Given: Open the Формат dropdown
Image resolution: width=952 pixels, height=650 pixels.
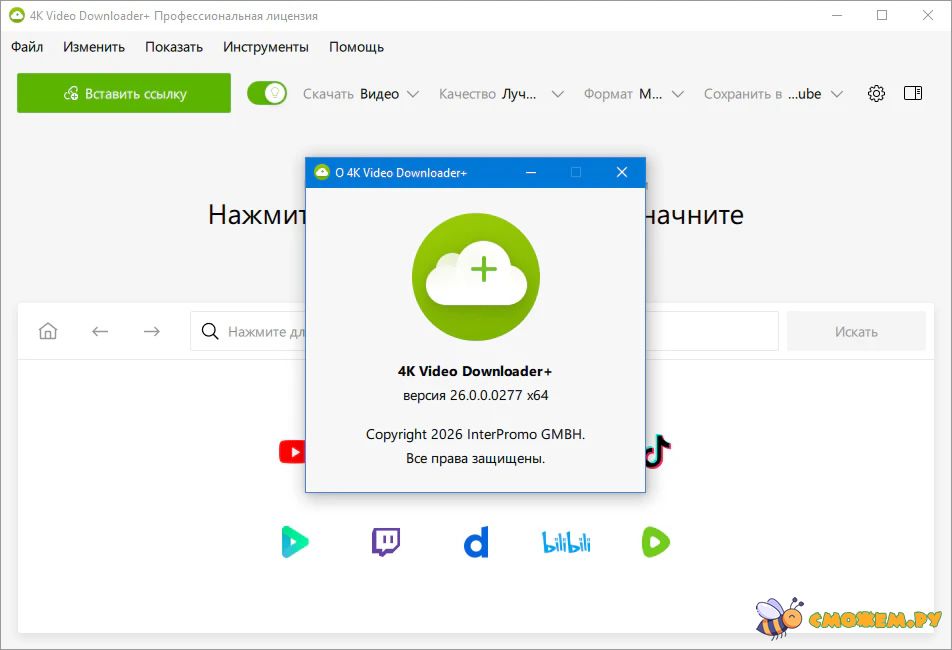Looking at the screenshot, I should tap(634, 94).
